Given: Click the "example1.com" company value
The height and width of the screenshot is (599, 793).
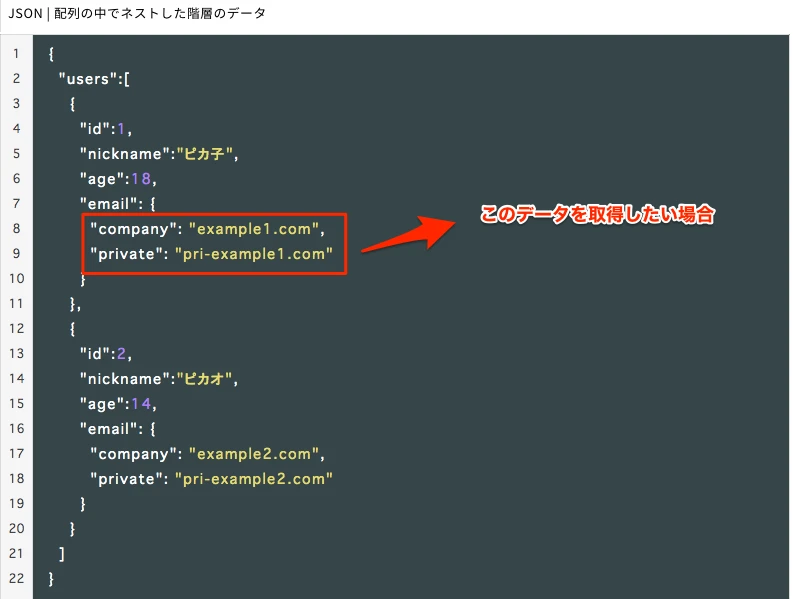Looking at the screenshot, I should pyautogui.click(x=254, y=229).
